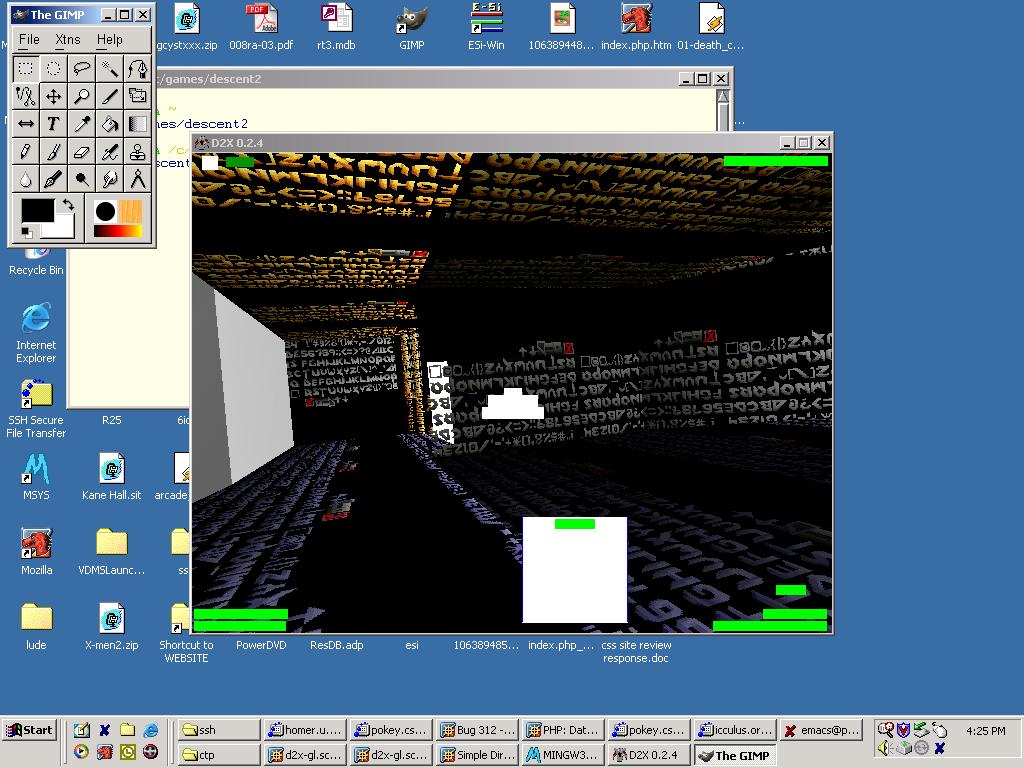This screenshot has width=1024, height=768.
Task: Select the Dodge and Burn tool
Action: tap(82, 179)
